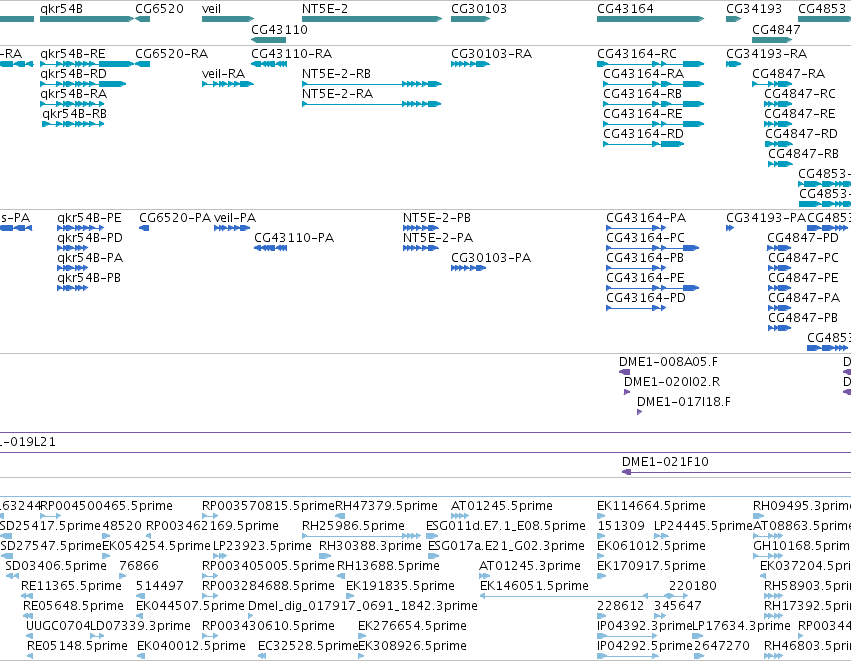
Task: Click the CG34193 gene label
Action: click(x=754, y=9)
